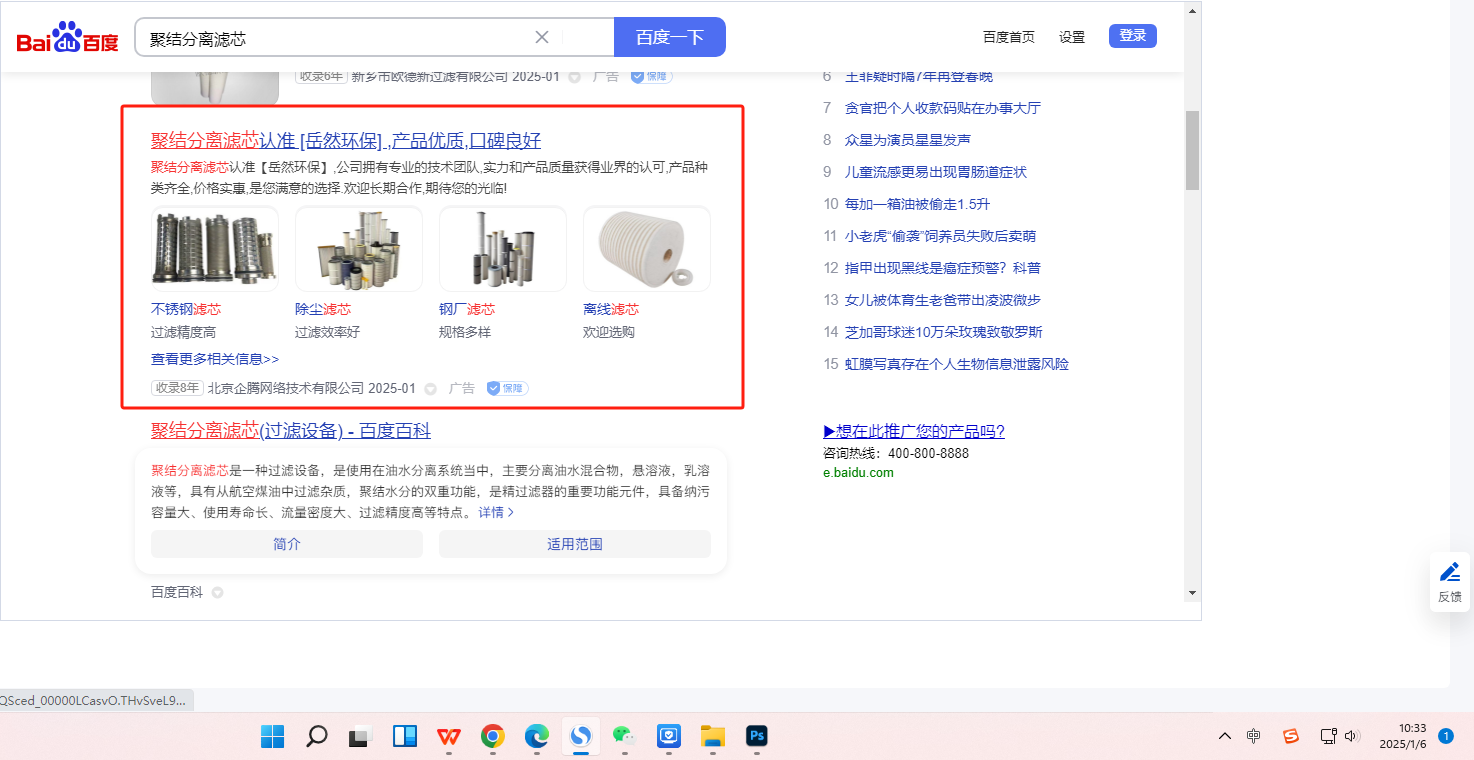The width and height of the screenshot is (1474, 760).
Task: Click the Baidu logo
Action: tap(67, 38)
